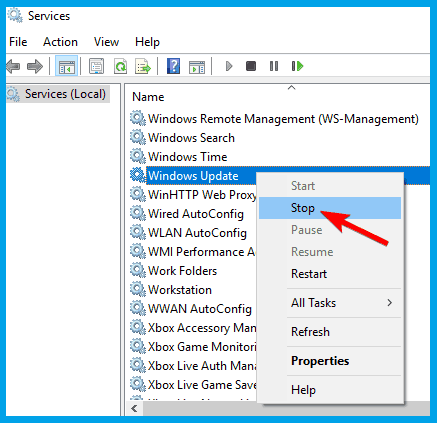Open the Help menu in the menu bar
The width and height of the screenshot is (437, 423).
pyautogui.click(x=147, y=42)
